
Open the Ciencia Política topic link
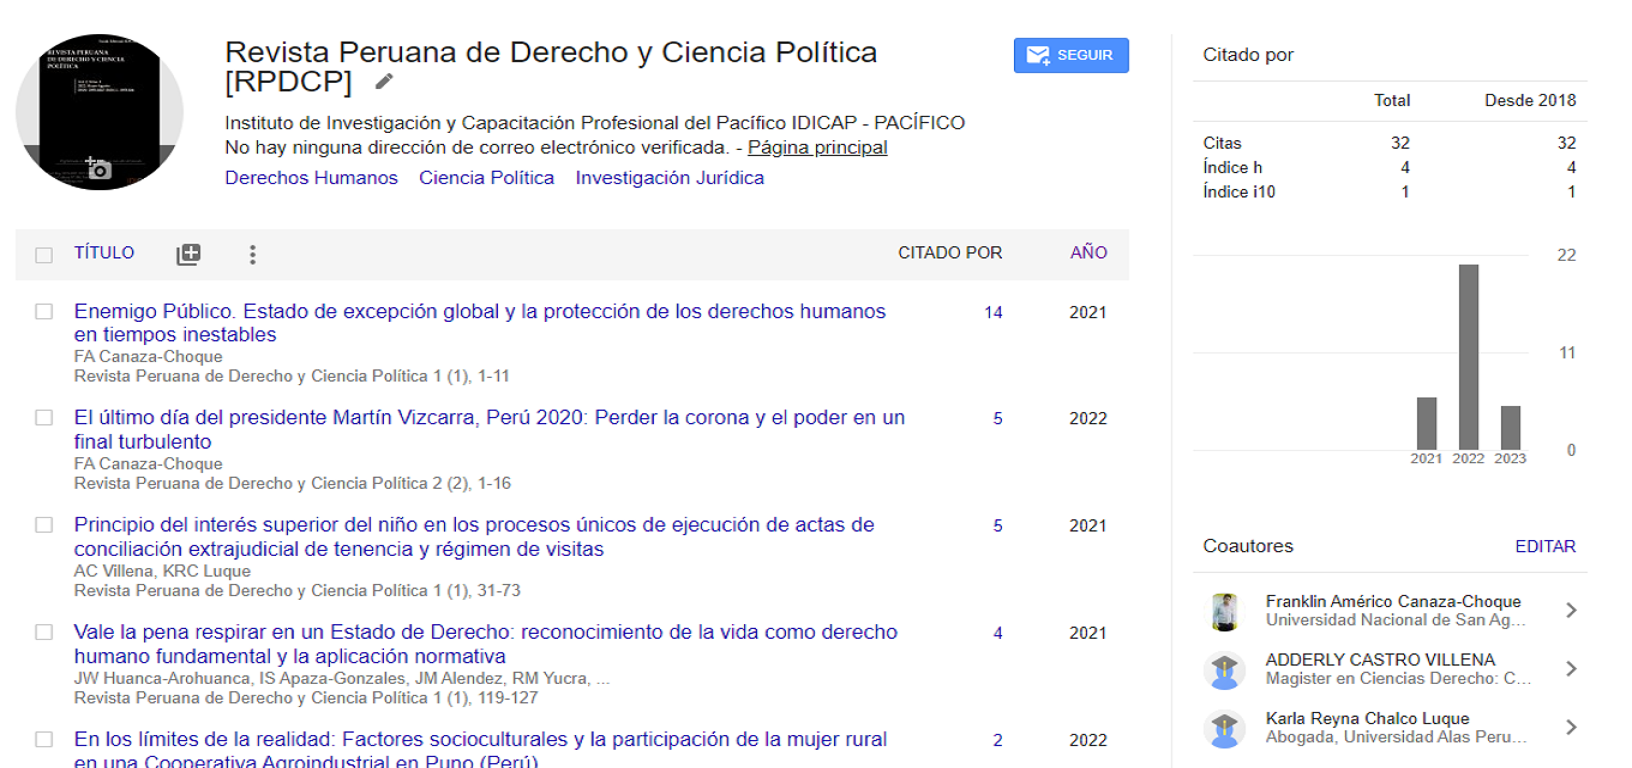(486, 178)
